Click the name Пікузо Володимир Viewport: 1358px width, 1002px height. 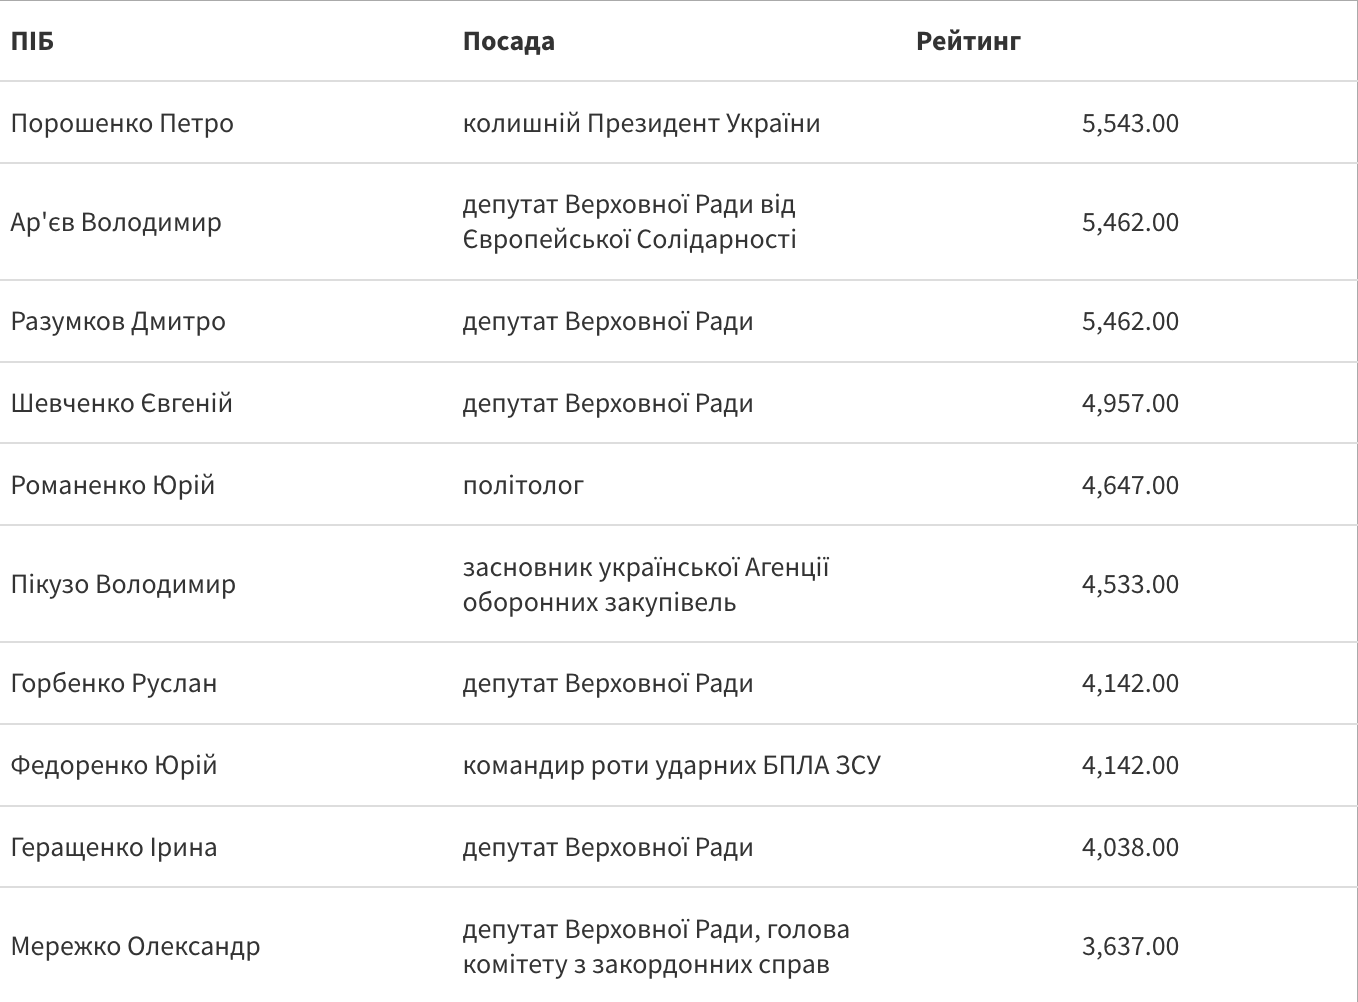point(123,584)
